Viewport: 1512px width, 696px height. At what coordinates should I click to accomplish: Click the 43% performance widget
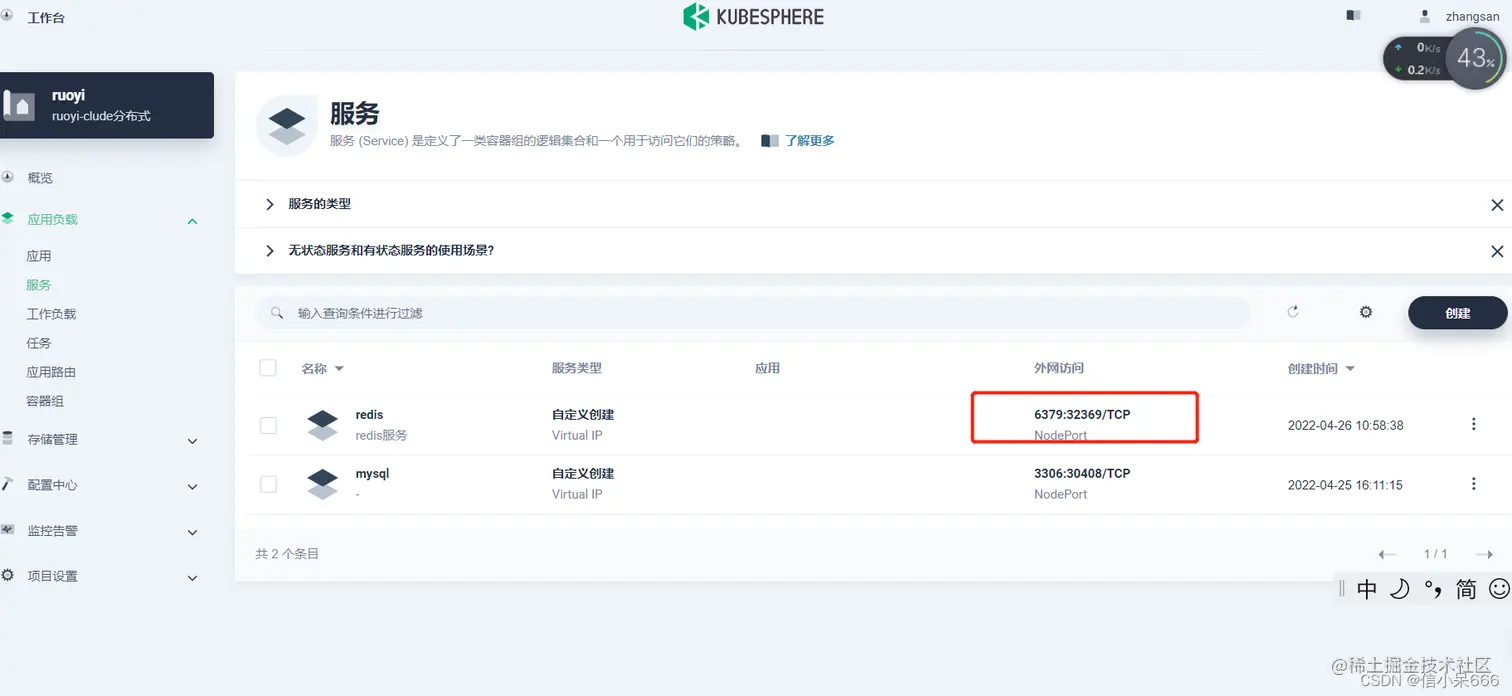(1474, 58)
